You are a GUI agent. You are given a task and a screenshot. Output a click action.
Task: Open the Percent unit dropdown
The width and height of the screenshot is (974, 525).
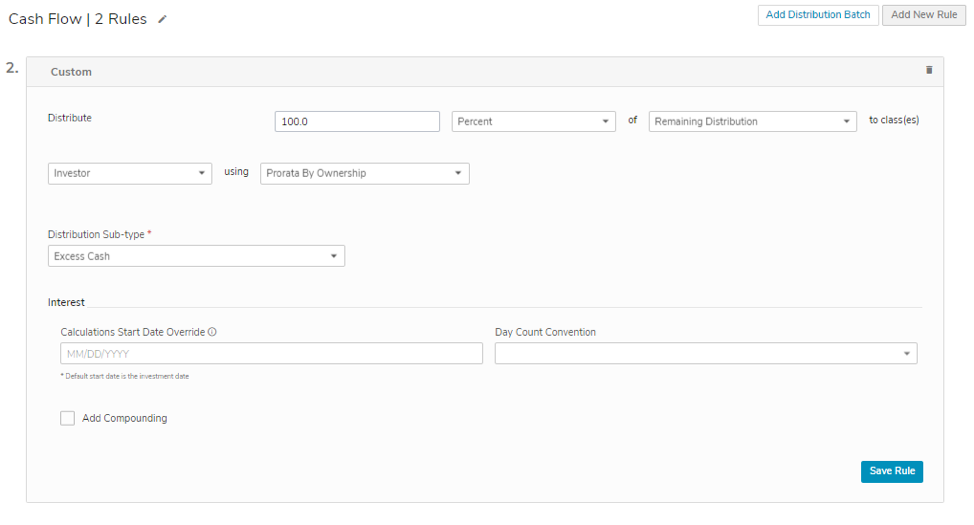tap(534, 121)
